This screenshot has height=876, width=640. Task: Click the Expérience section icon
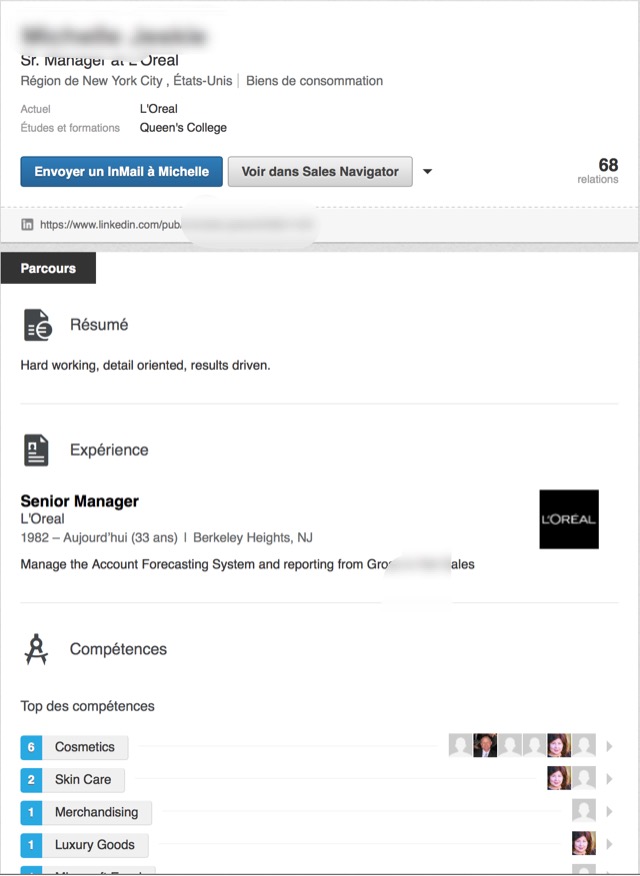tap(36, 450)
